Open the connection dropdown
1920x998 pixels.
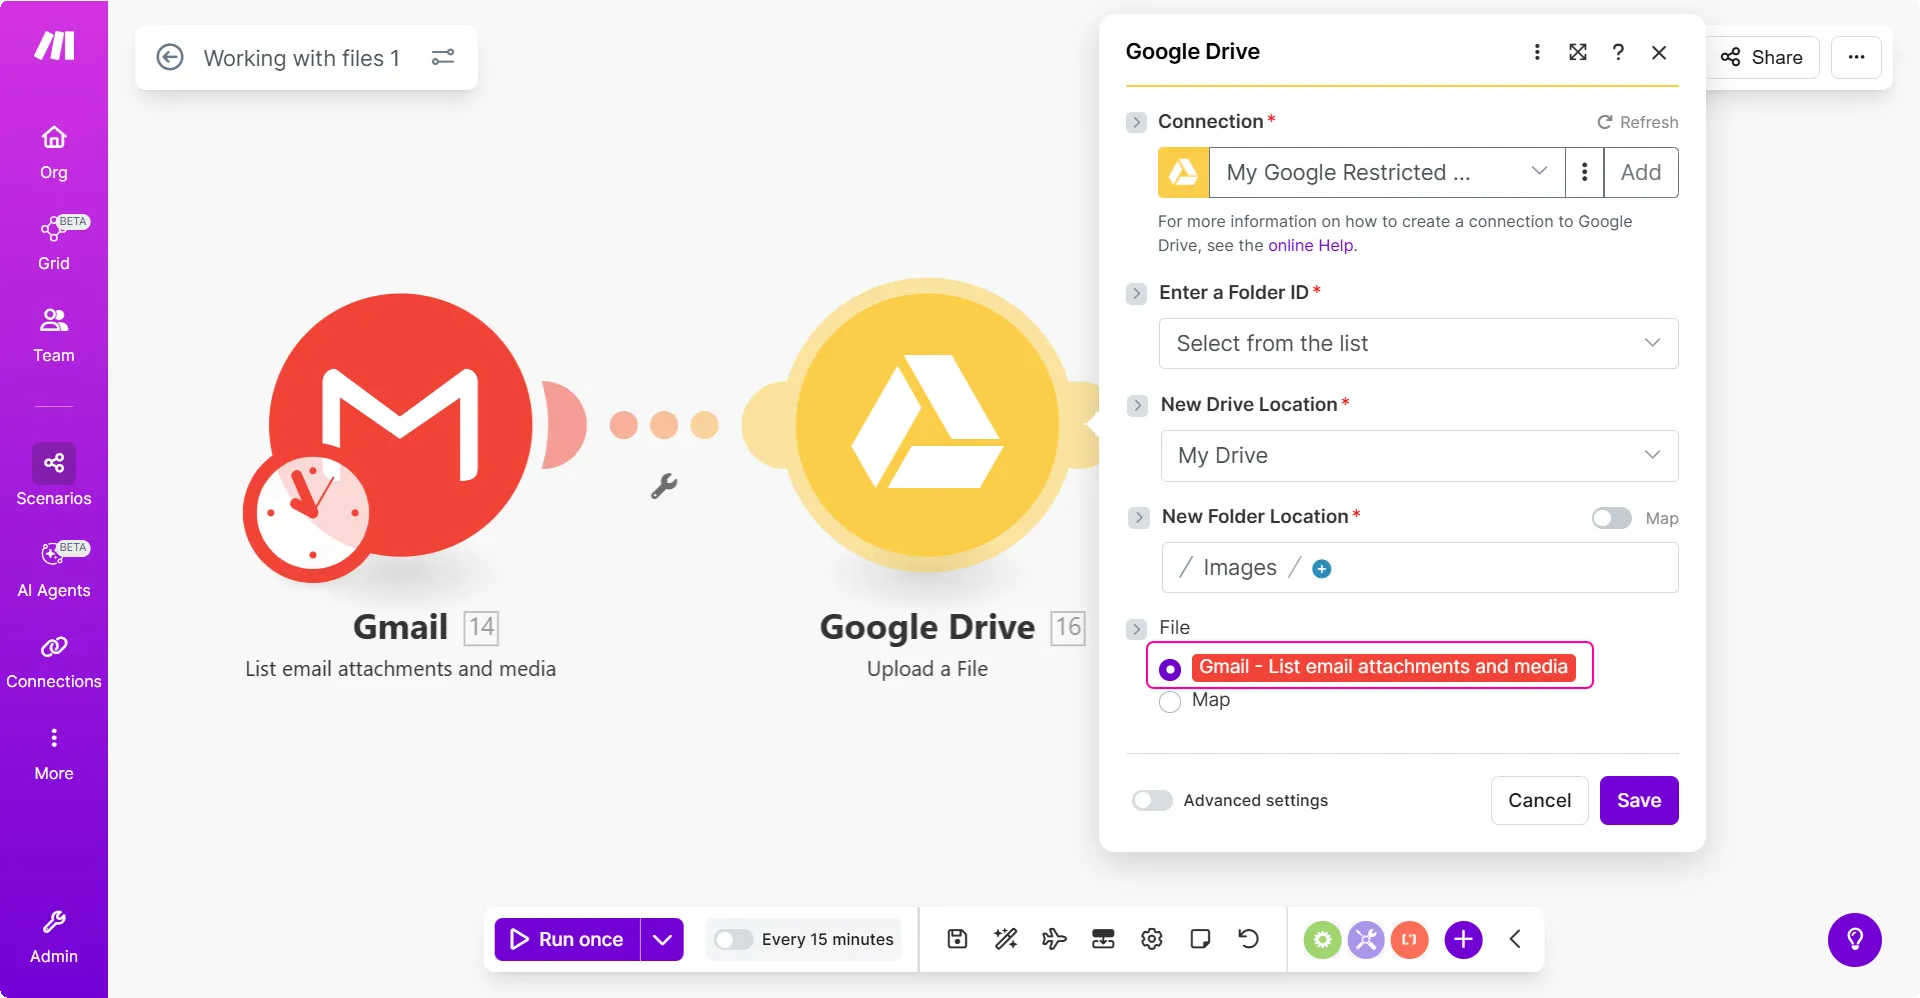point(1387,172)
